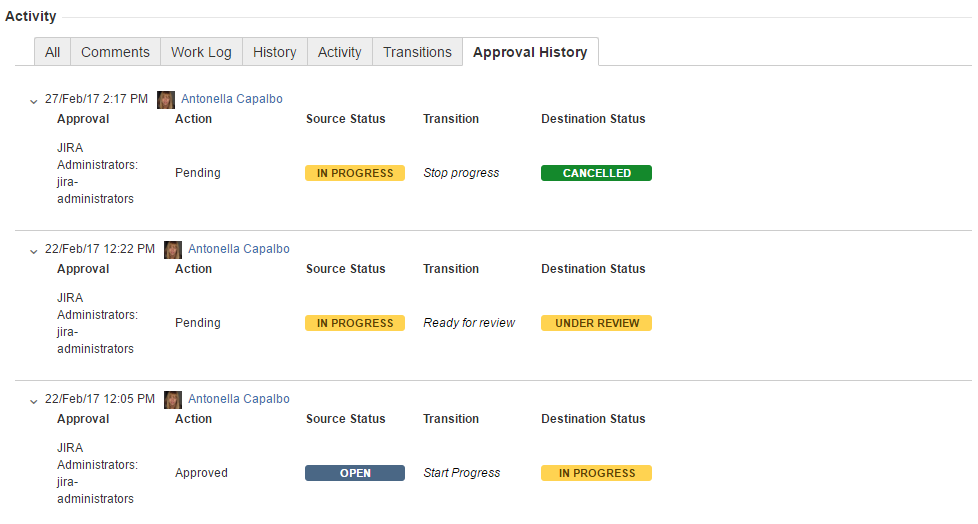Collapse the 22/Feb/17 12:22 PM approval entry
This screenshot has width=978, height=524.
tap(34, 250)
